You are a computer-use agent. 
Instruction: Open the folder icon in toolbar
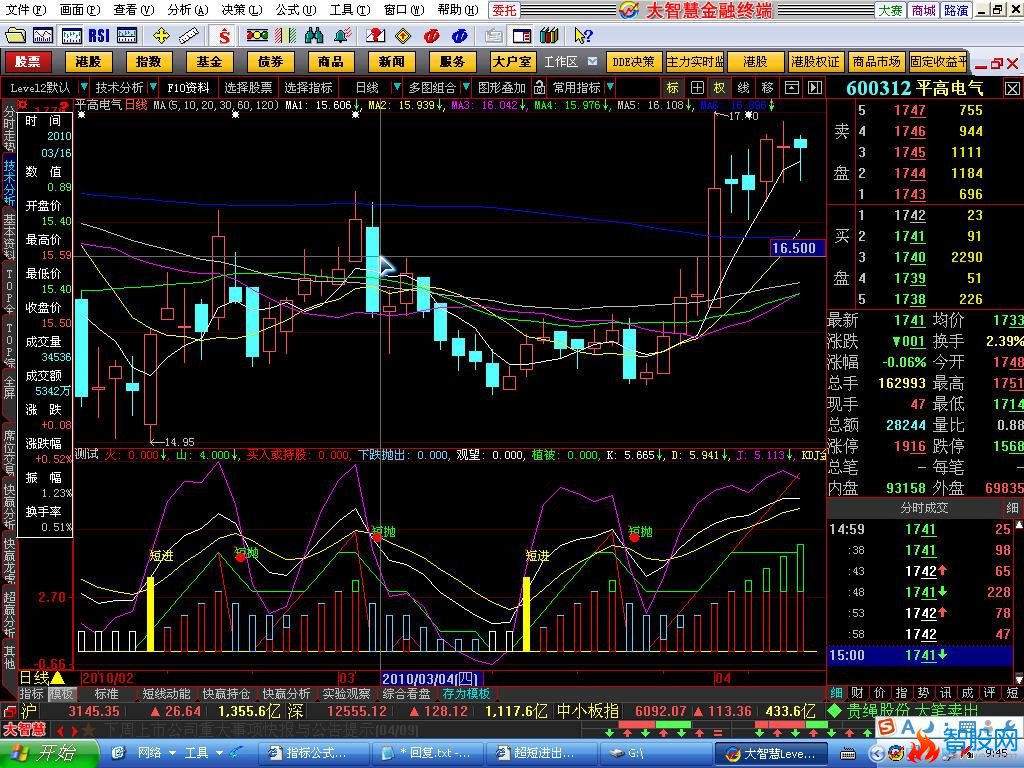[x=15, y=35]
